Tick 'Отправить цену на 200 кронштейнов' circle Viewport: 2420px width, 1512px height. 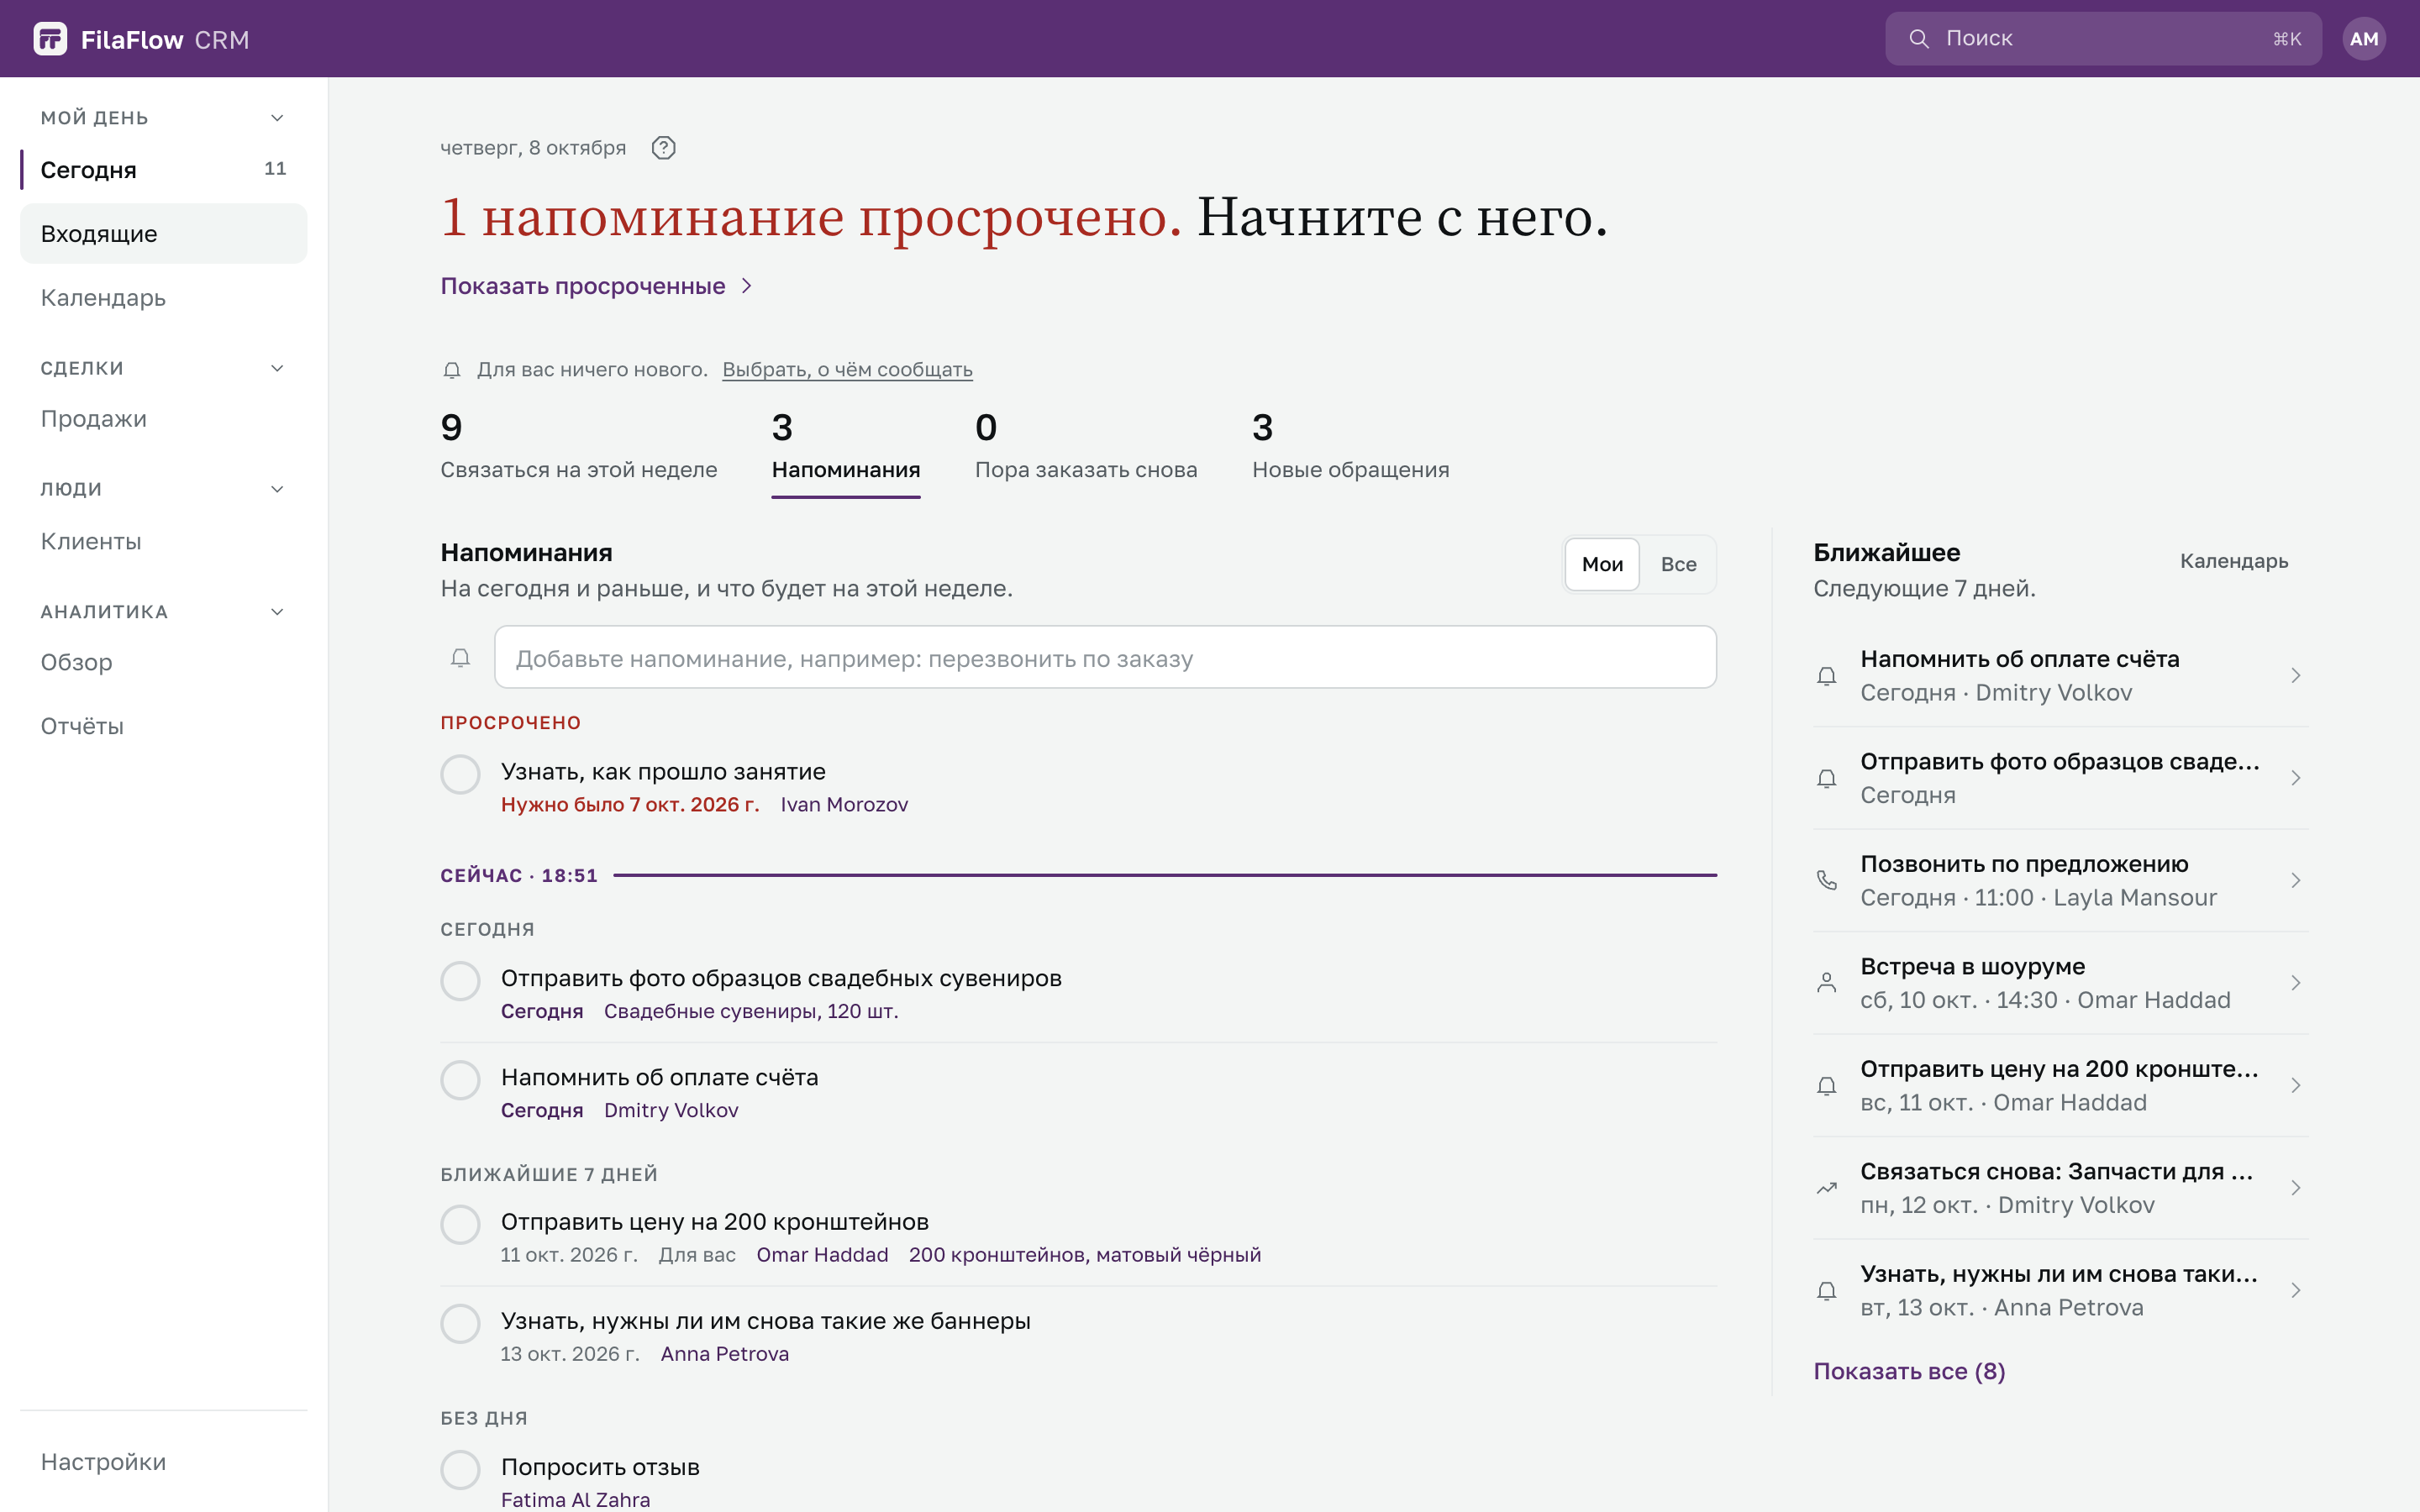[x=460, y=1224]
